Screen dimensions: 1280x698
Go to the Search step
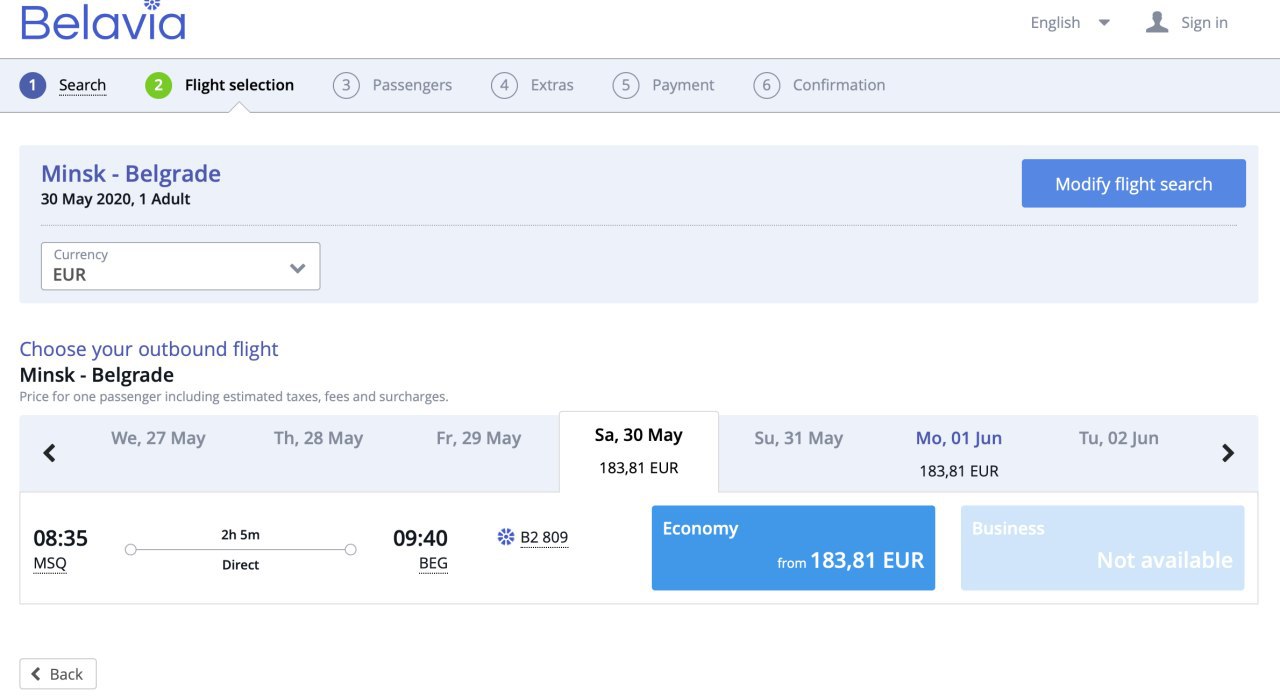82,85
